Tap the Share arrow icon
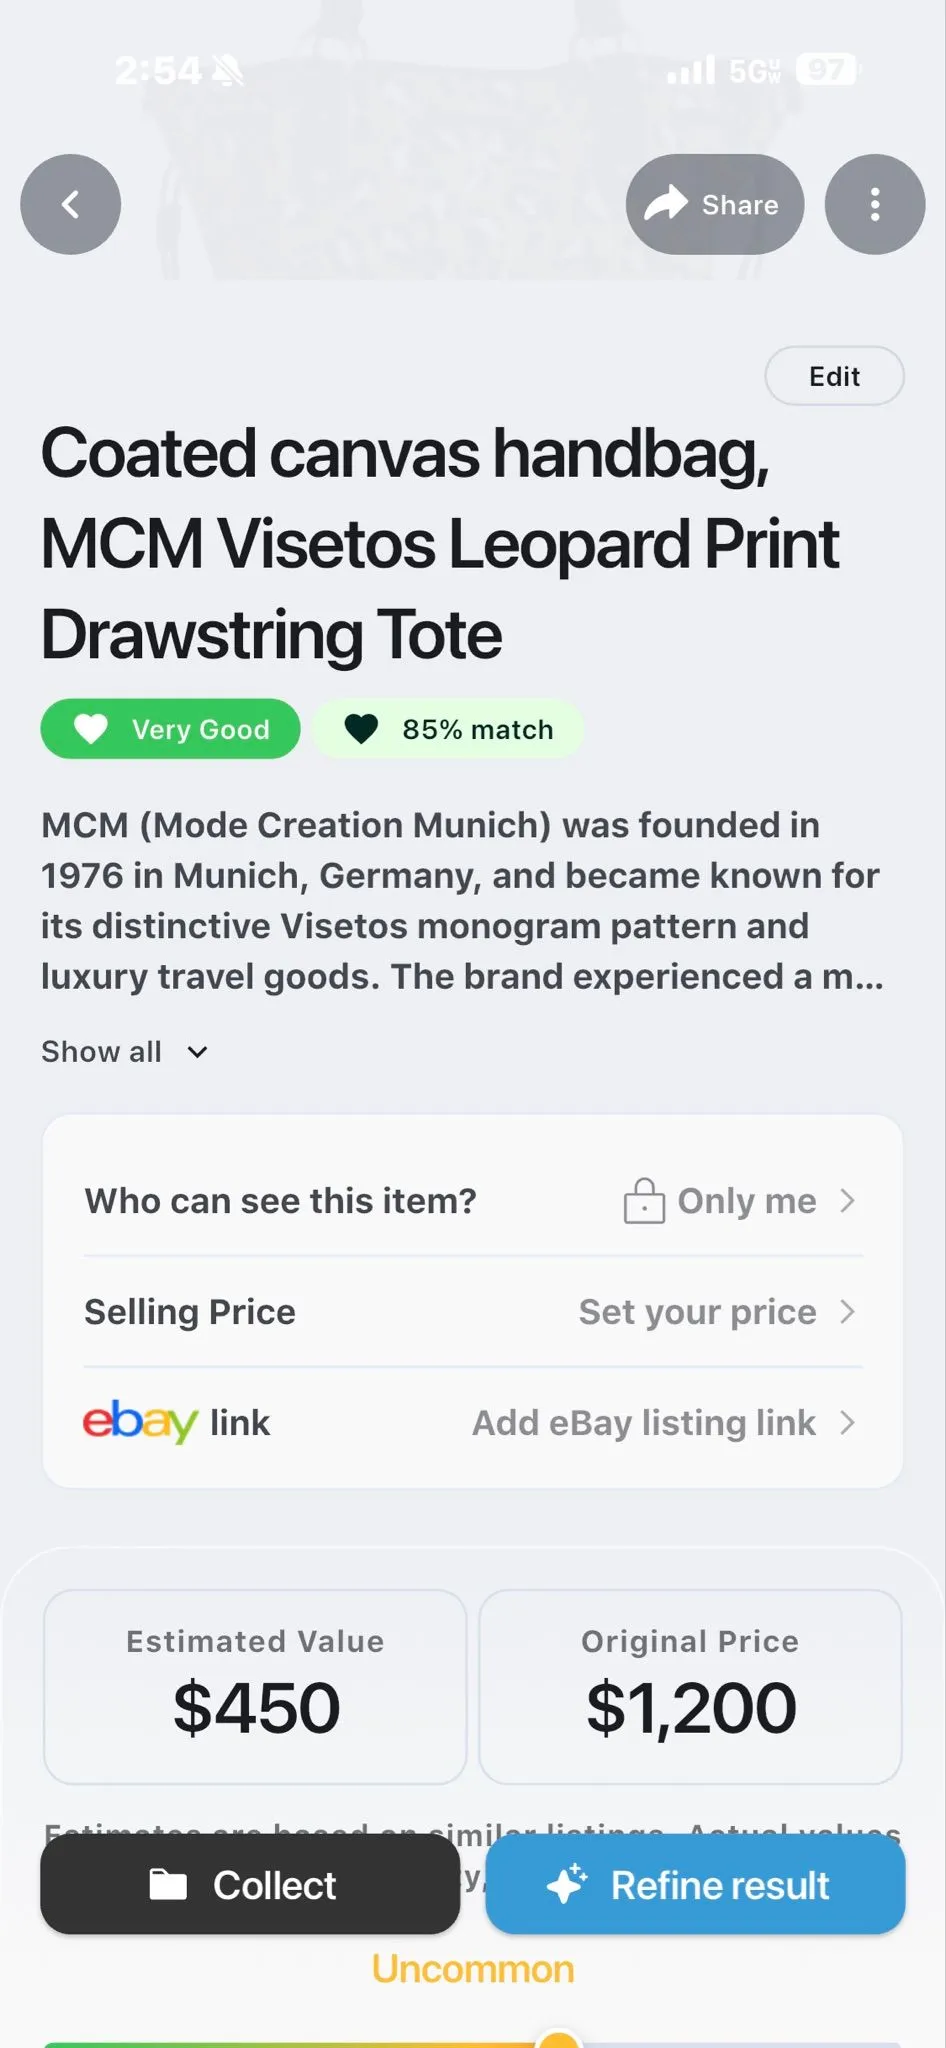This screenshot has height=2048, width=946. [x=666, y=203]
